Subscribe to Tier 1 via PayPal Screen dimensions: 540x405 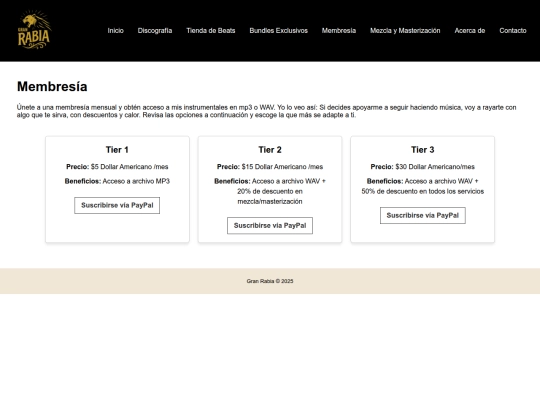[x=117, y=205]
